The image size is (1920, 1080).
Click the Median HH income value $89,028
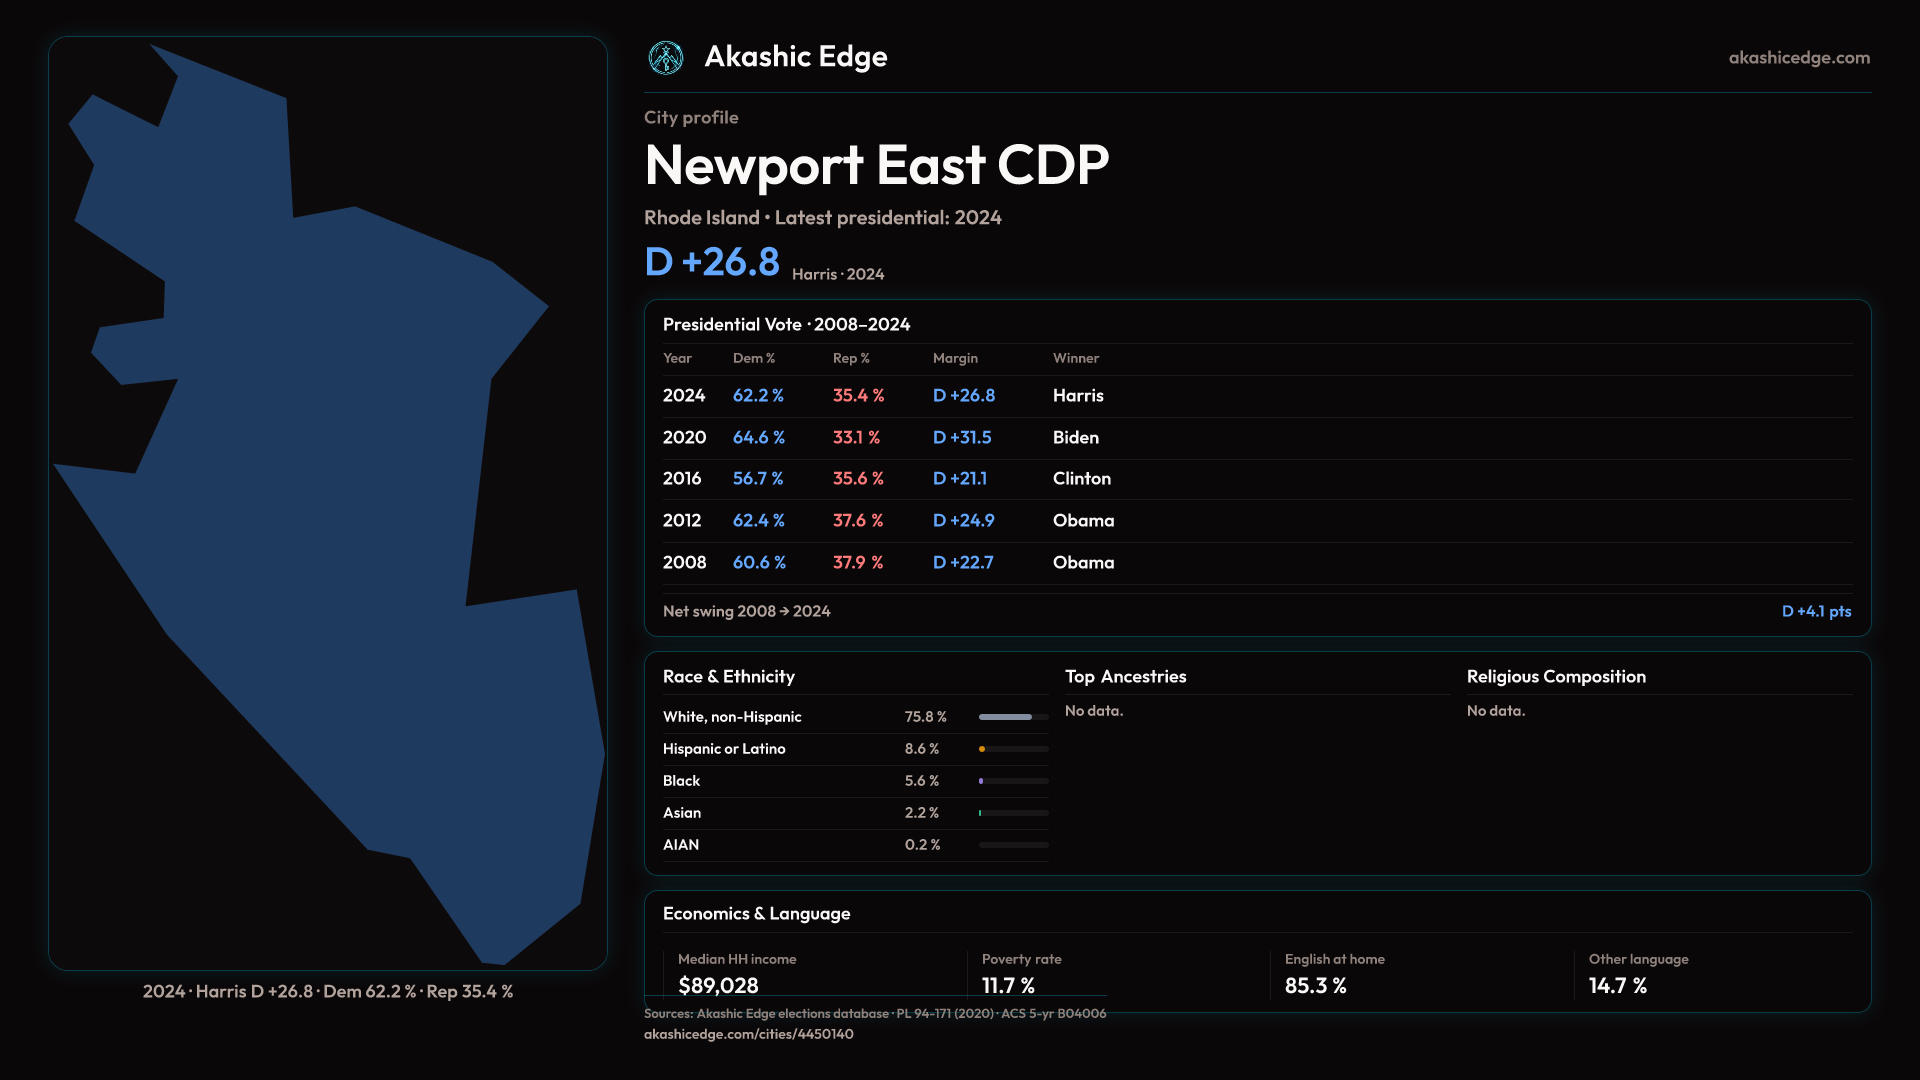pyautogui.click(x=718, y=986)
